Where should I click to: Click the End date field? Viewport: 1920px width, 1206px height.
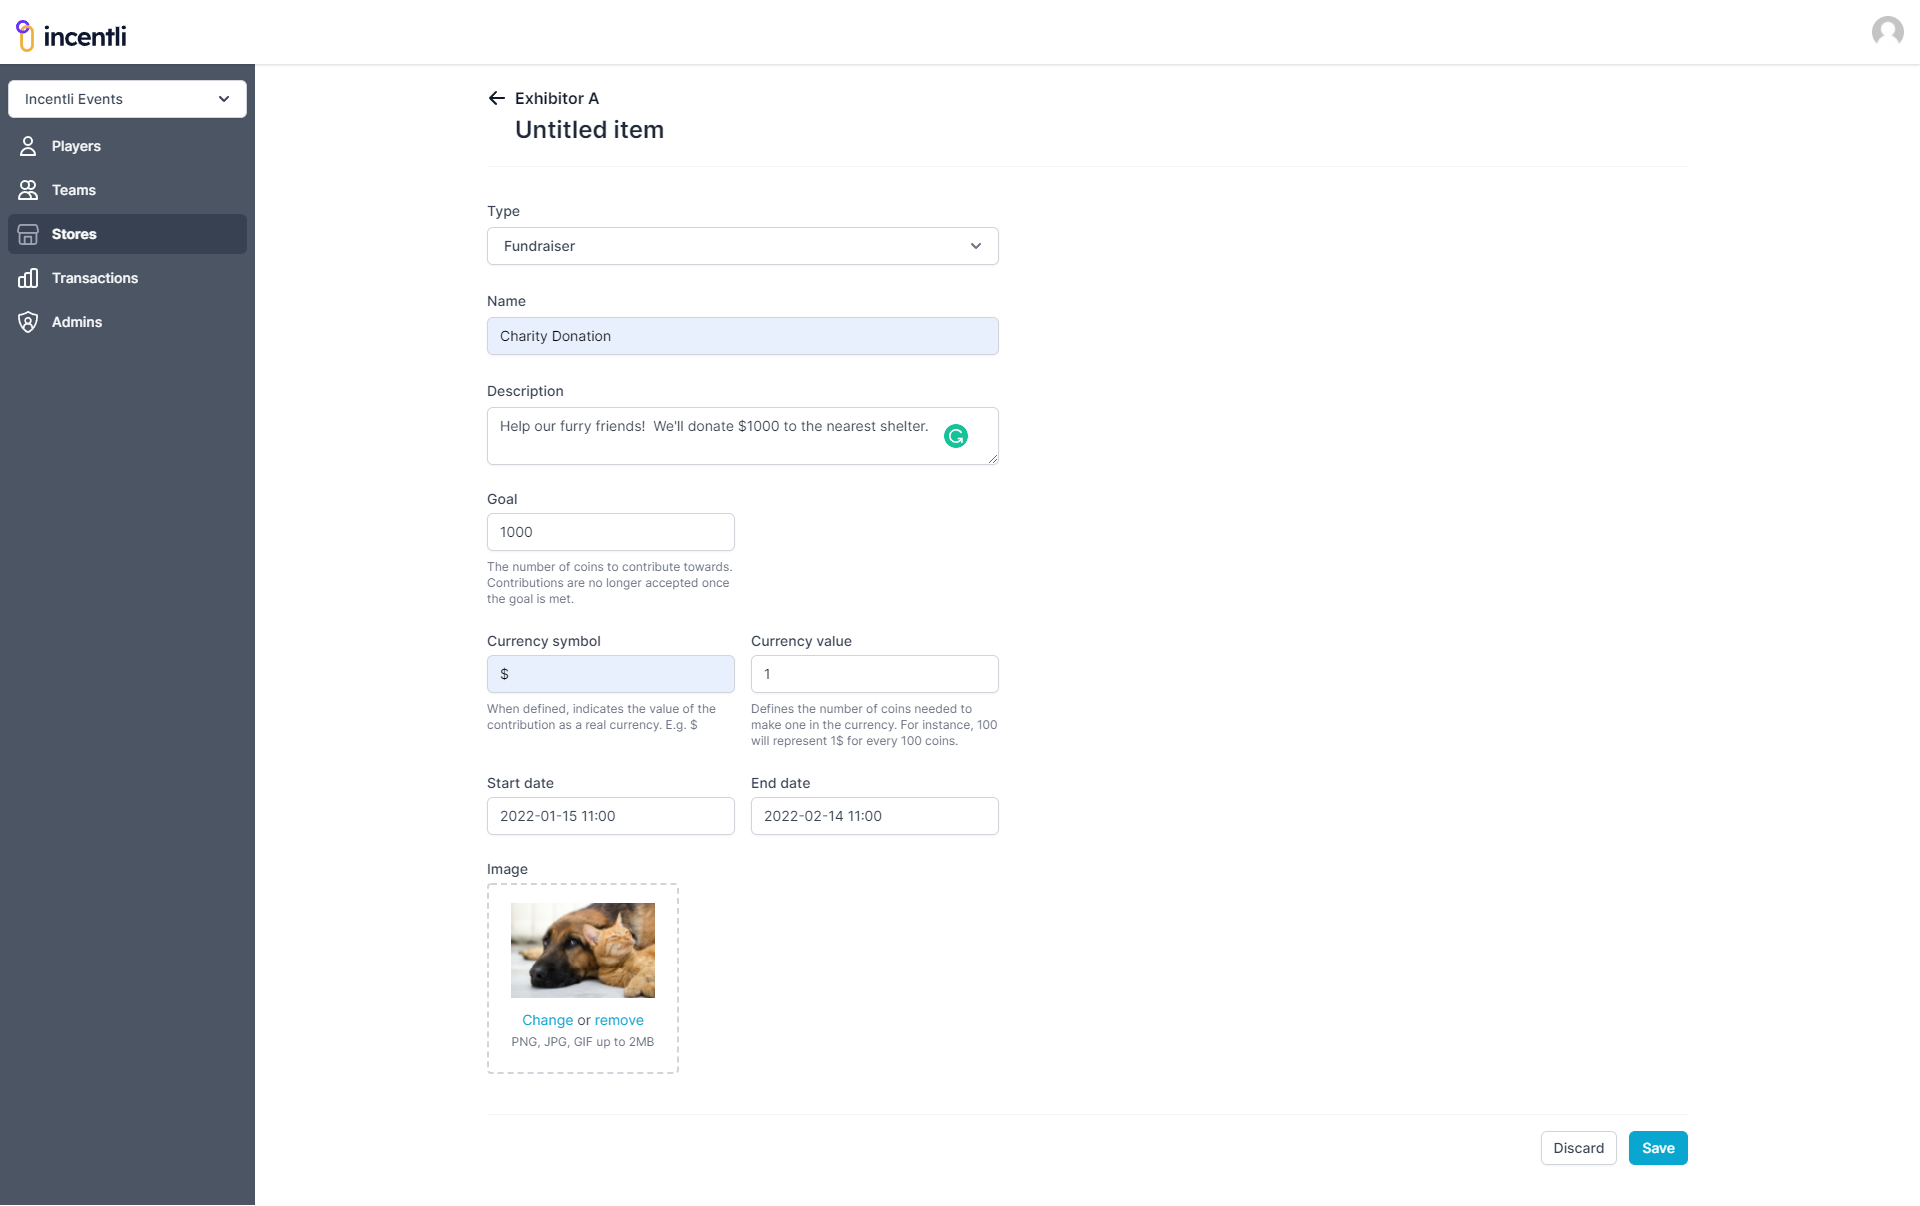click(874, 816)
